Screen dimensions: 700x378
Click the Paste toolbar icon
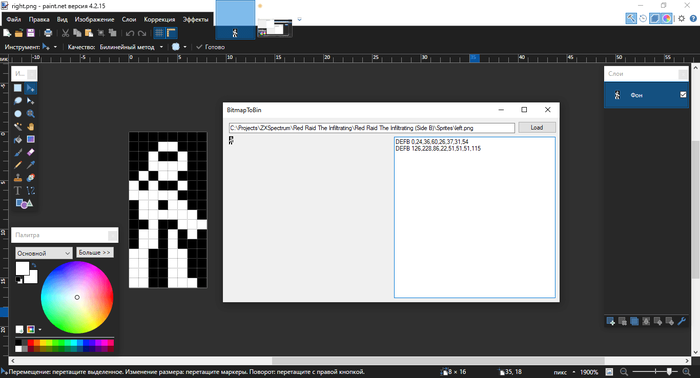pos(89,33)
